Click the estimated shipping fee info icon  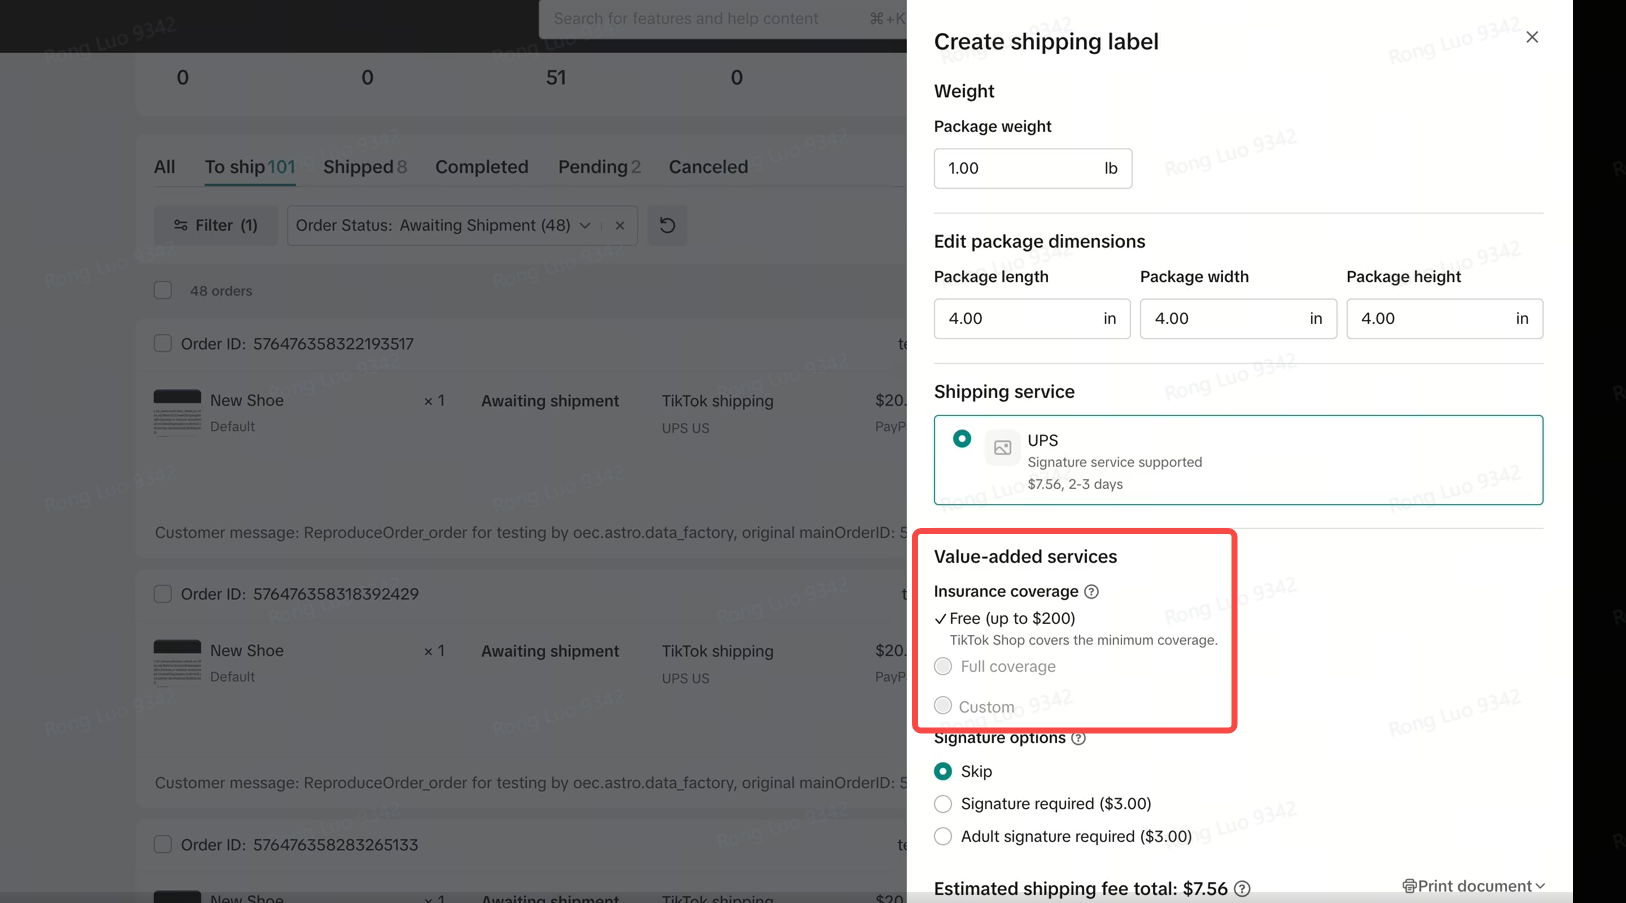tap(1242, 889)
